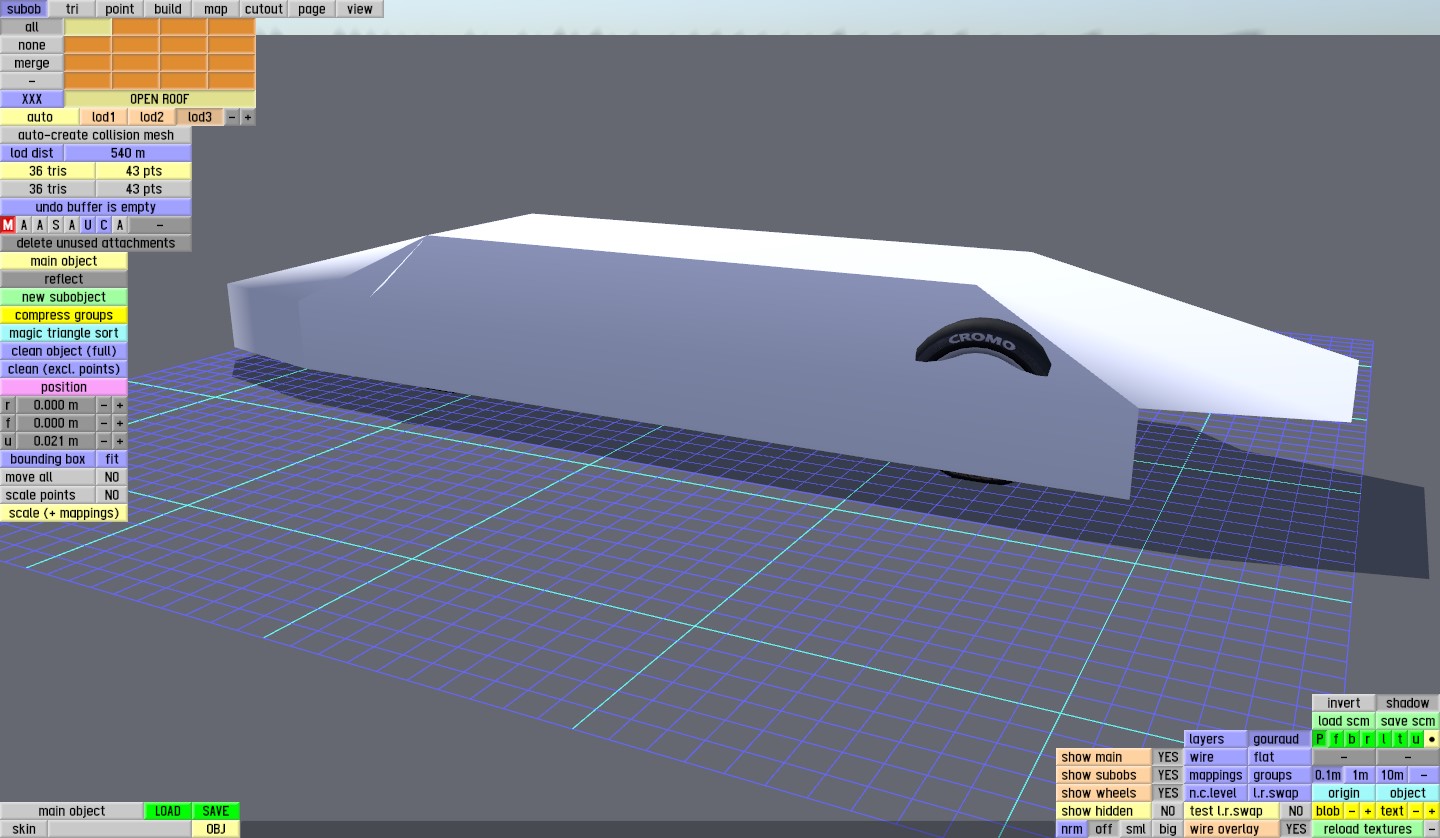
Task: Click the red M attachment button
Action: pos(8,225)
